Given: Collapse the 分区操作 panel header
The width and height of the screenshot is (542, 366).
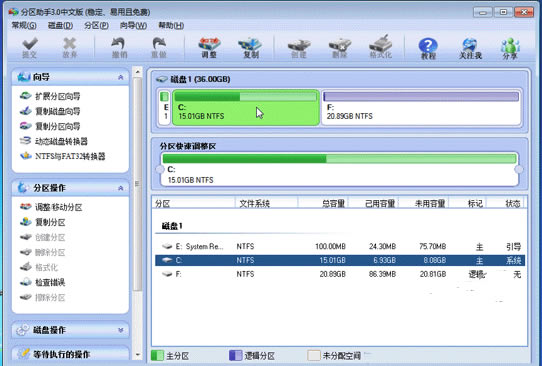Looking at the screenshot, I should [x=120, y=188].
